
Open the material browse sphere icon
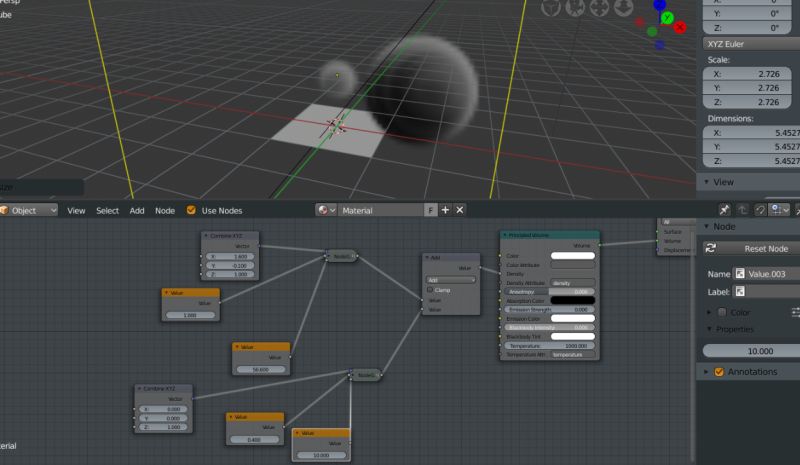pos(326,210)
